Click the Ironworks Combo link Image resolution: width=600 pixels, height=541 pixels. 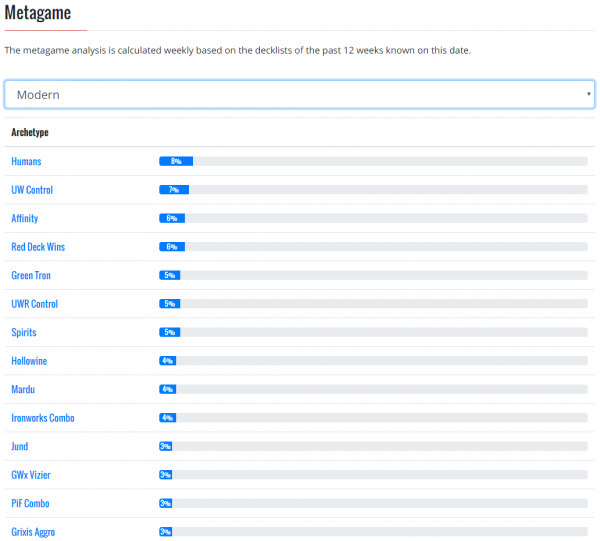pos(43,418)
